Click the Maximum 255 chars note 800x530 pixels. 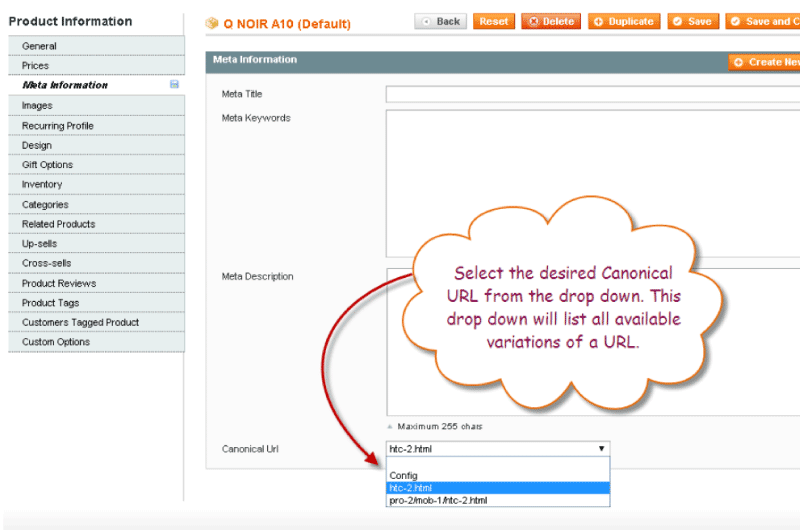[440, 426]
